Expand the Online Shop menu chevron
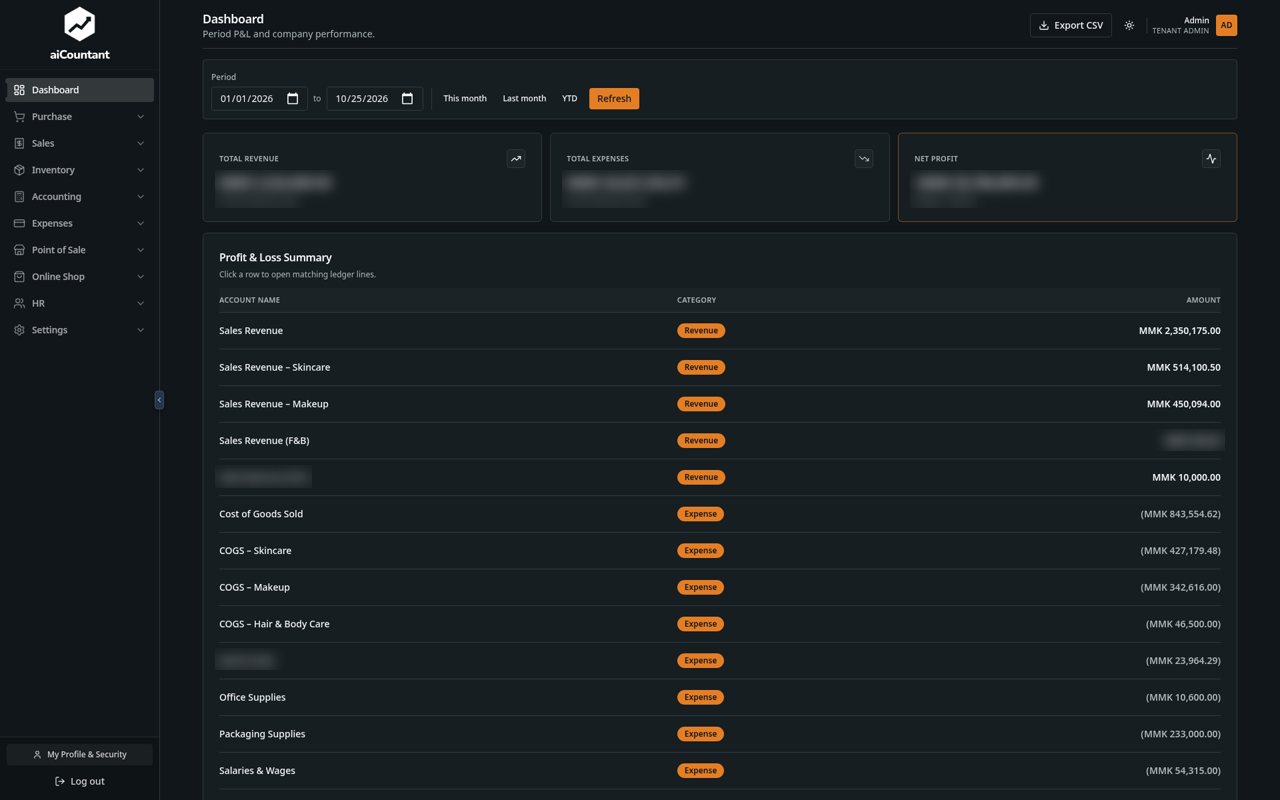1280x800 pixels. point(140,277)
